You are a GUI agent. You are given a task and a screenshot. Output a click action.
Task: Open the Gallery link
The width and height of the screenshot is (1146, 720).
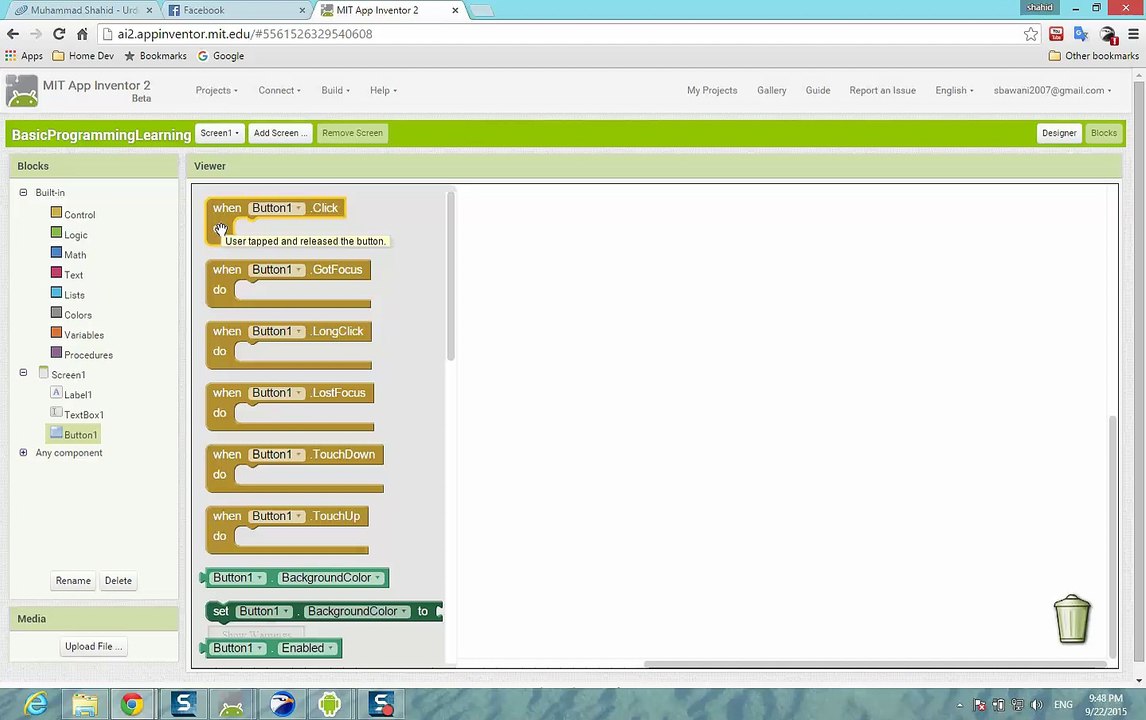pos(772,91)
